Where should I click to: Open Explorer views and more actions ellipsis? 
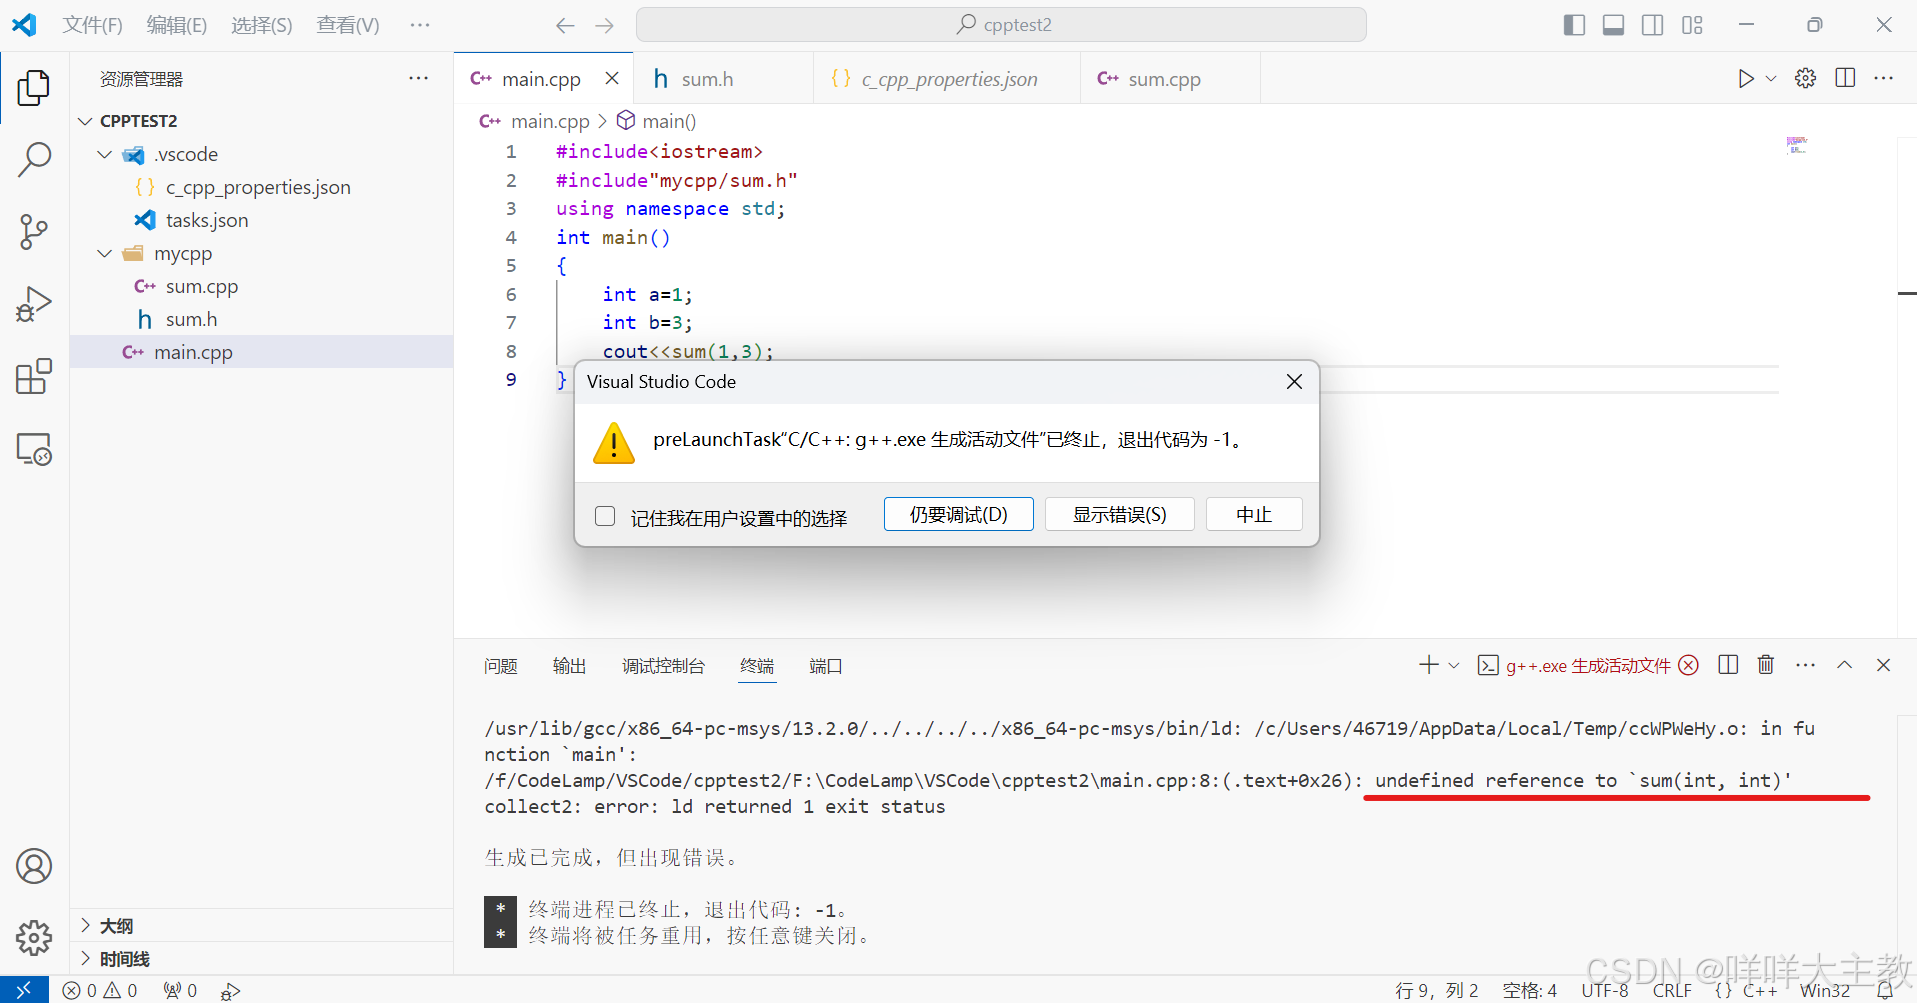click(418, 78)
